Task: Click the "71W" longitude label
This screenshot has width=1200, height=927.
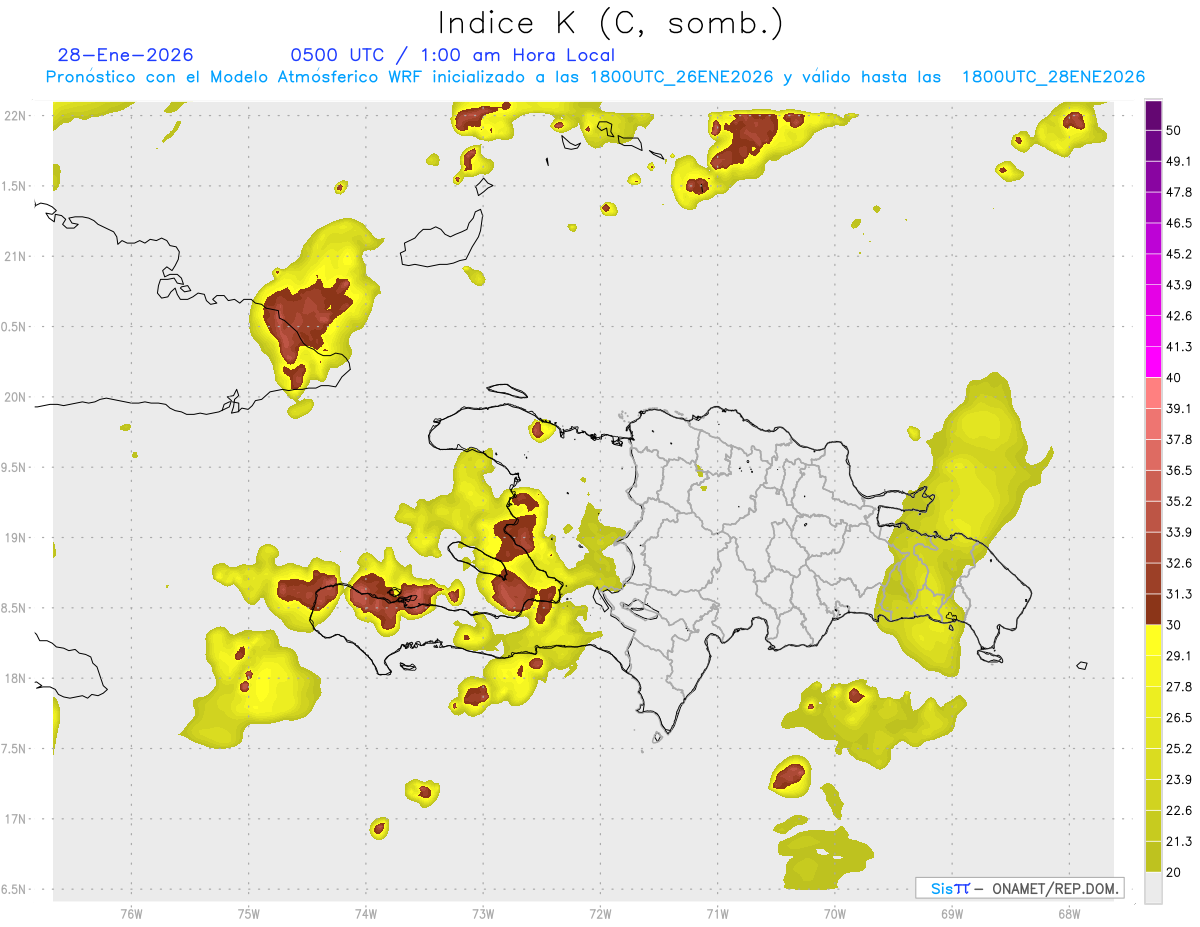Action: tap(717, 914)
